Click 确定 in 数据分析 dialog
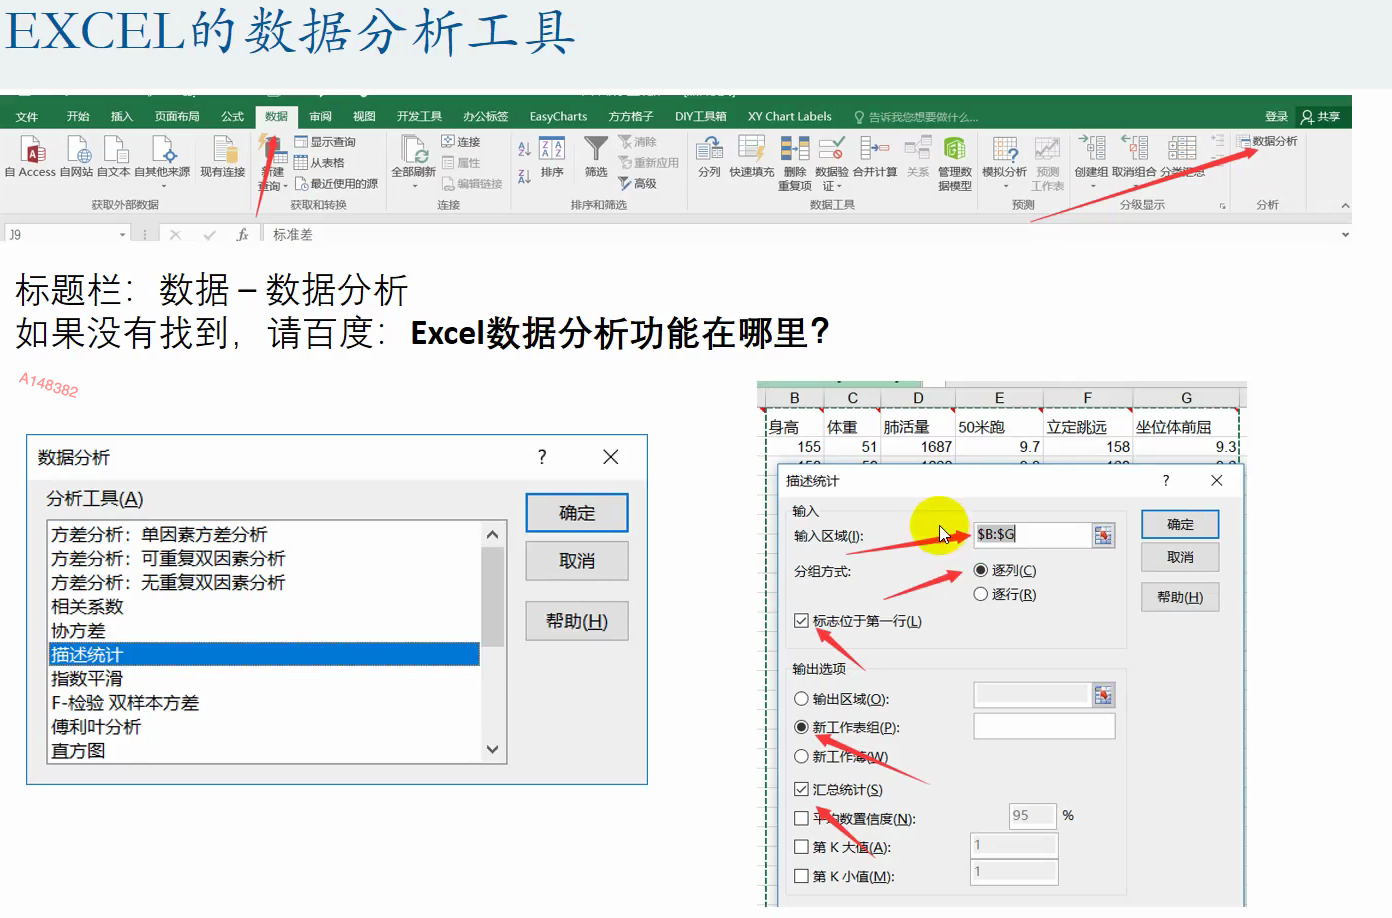The width and height of the screenshot is (1392, 918). tap(577, 513)
